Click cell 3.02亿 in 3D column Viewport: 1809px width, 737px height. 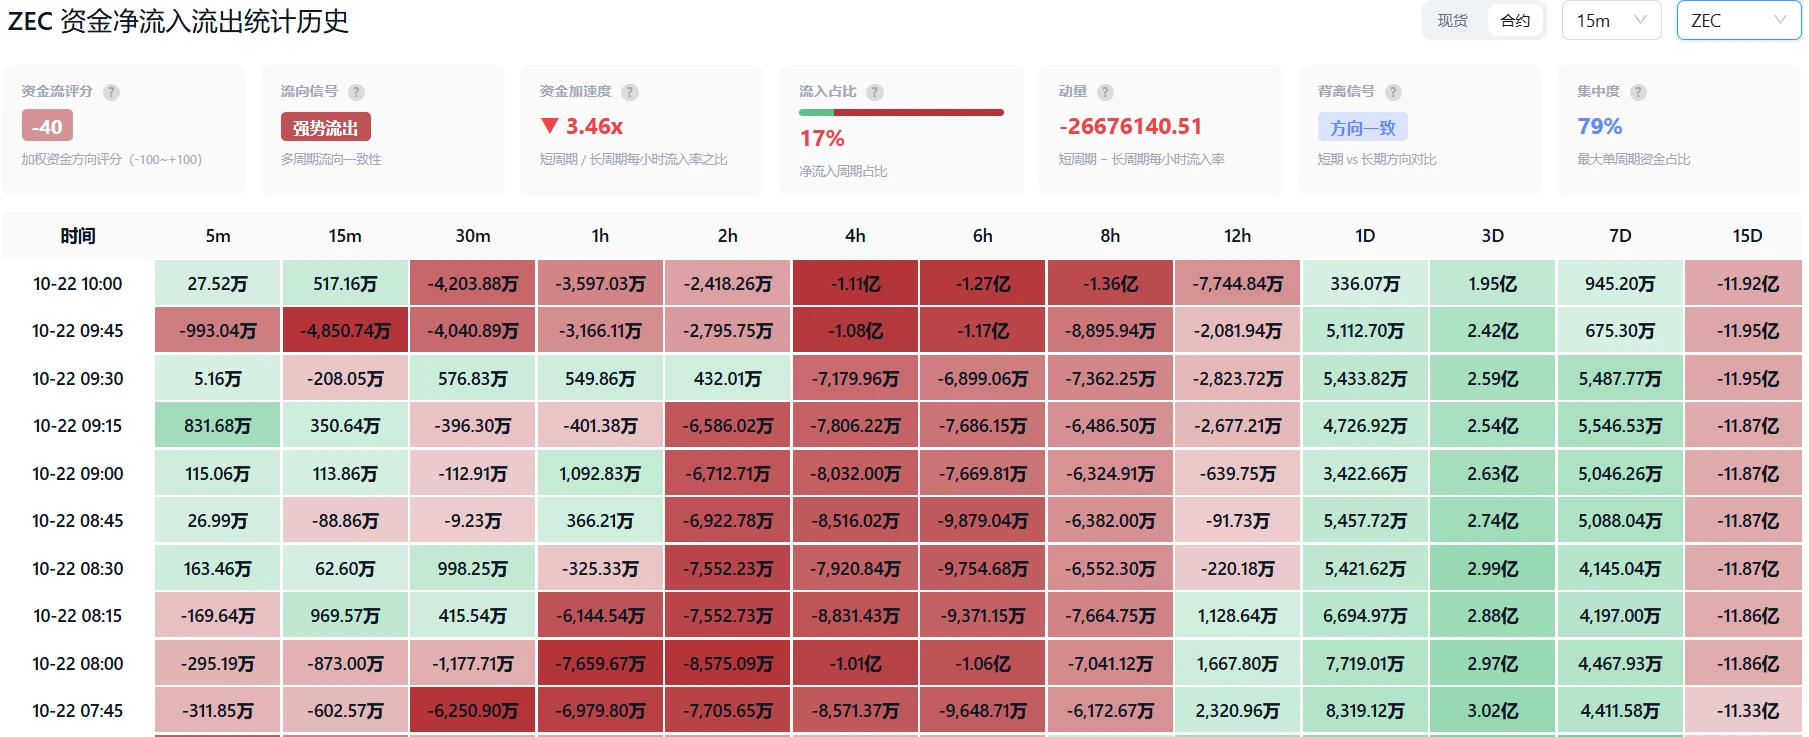[1493, 711]
